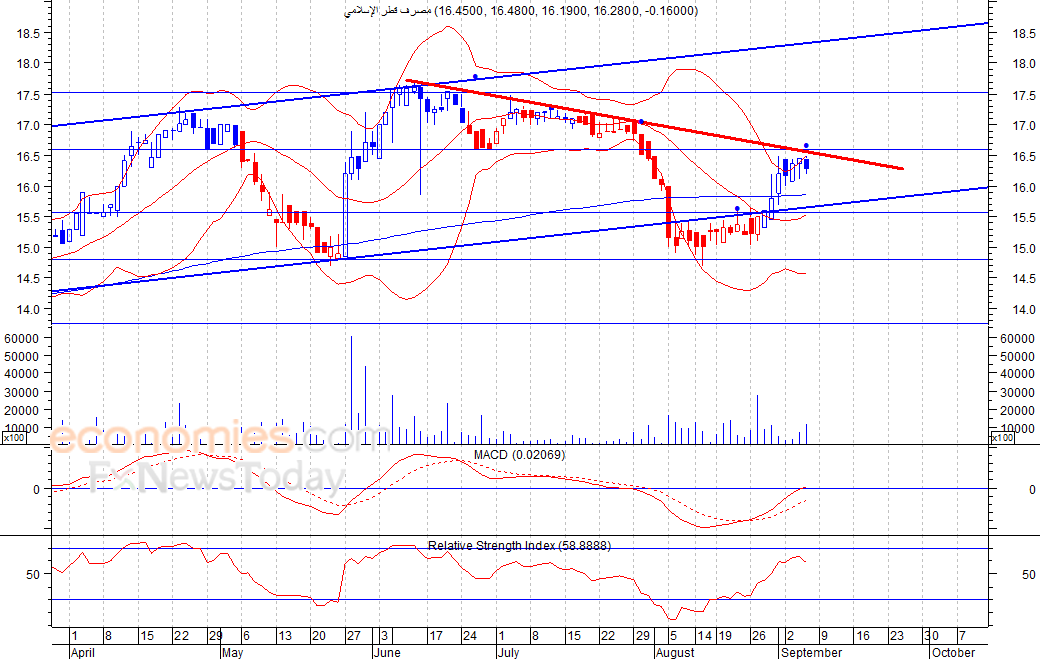This screenshot has height=659, width=1040.
Task: Click the blue dot above the latest candle
Action: tap(807, 145)
